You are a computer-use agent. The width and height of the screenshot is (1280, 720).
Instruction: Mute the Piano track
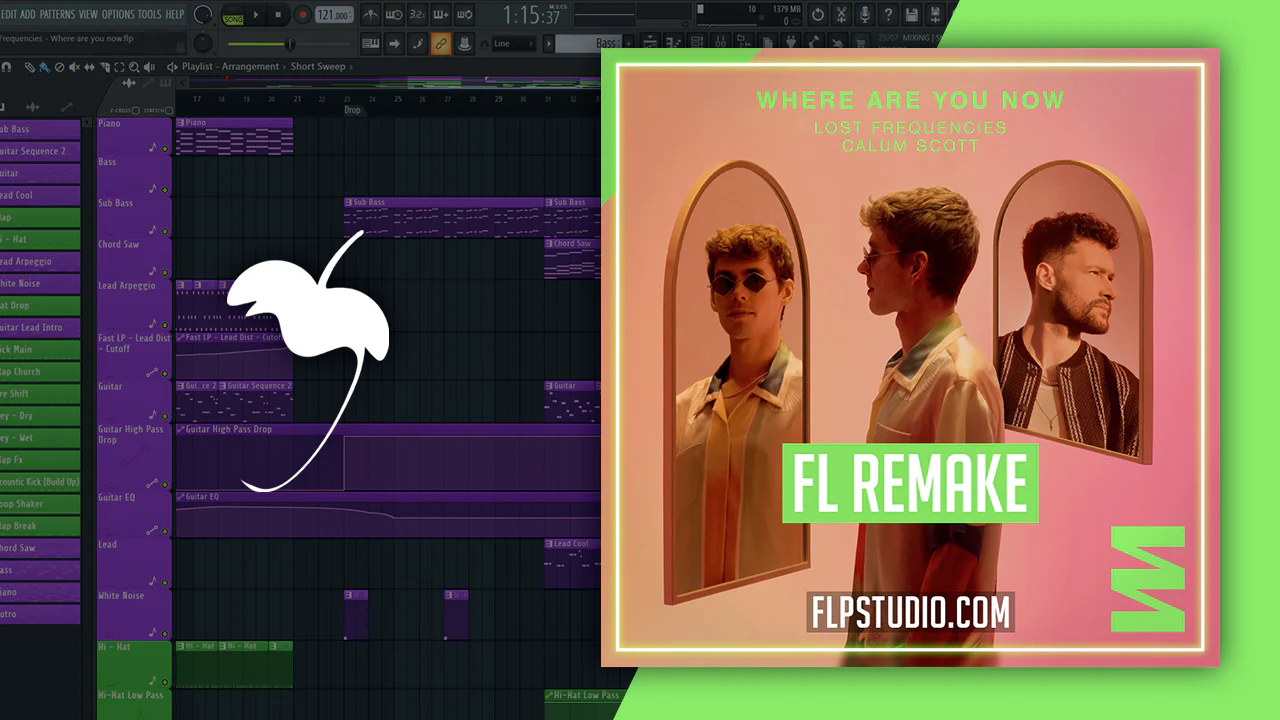165,149
